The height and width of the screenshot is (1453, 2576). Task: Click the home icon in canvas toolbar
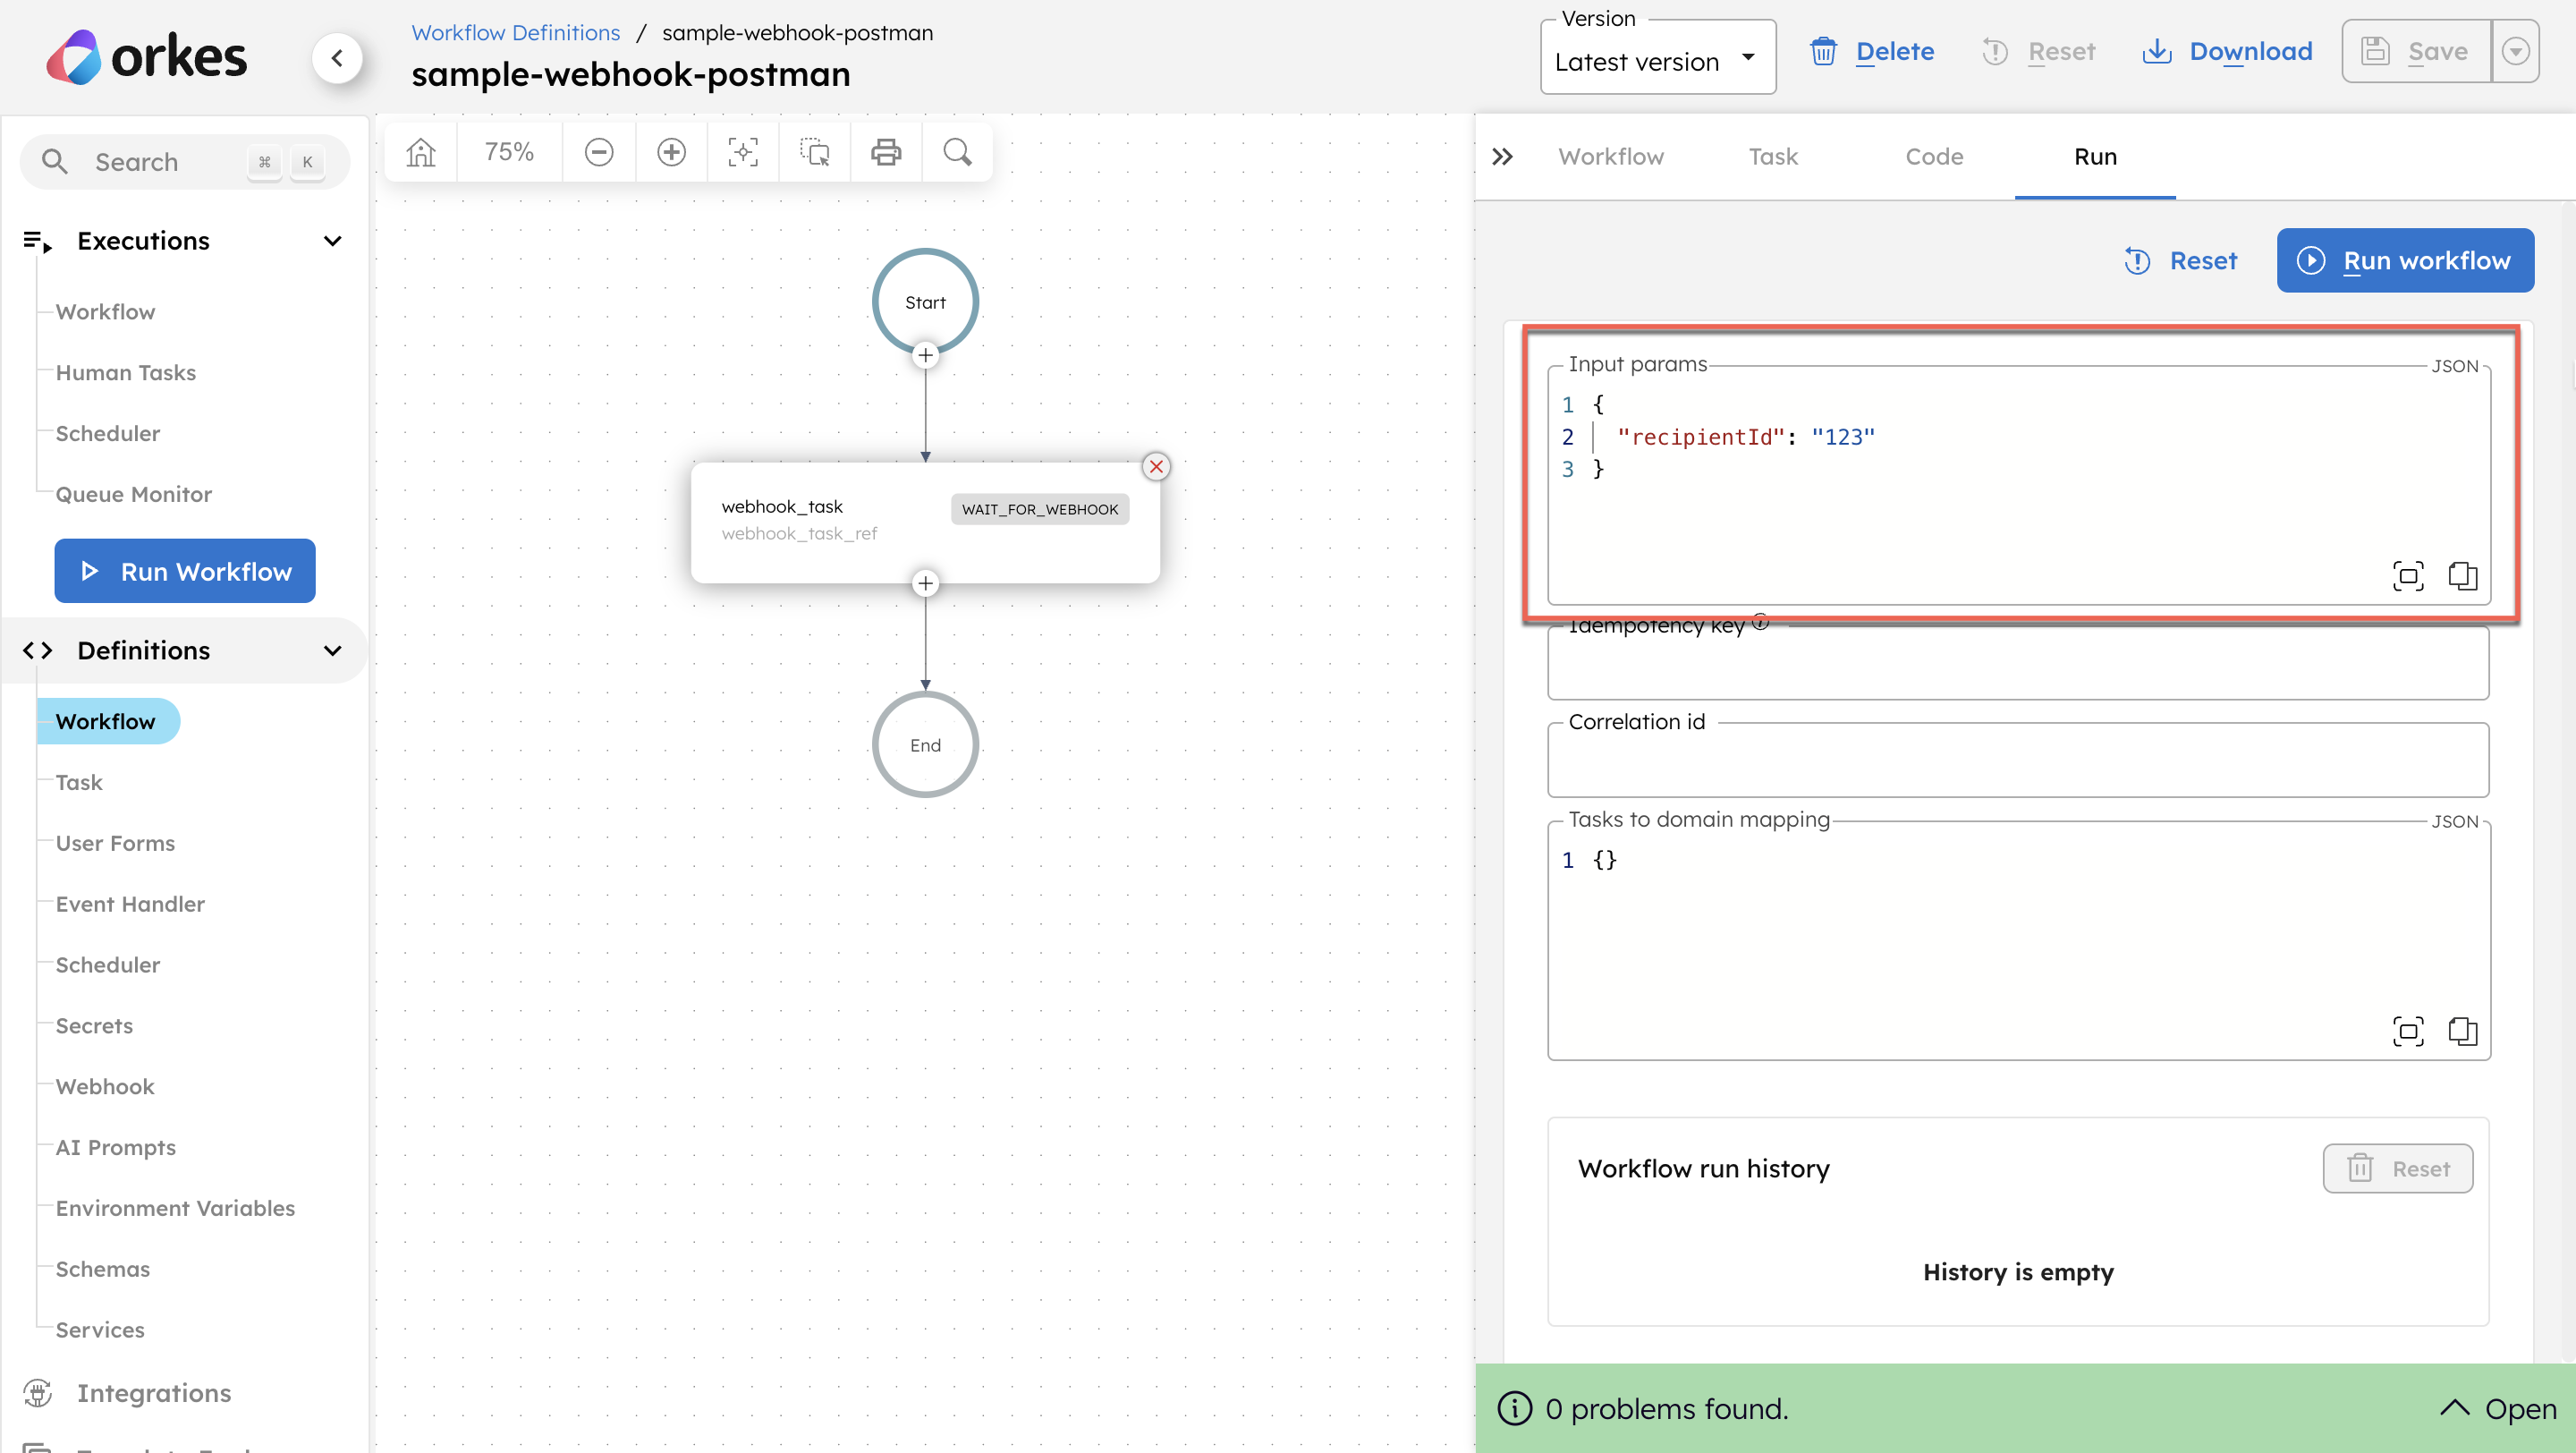[x=421, y=152]
